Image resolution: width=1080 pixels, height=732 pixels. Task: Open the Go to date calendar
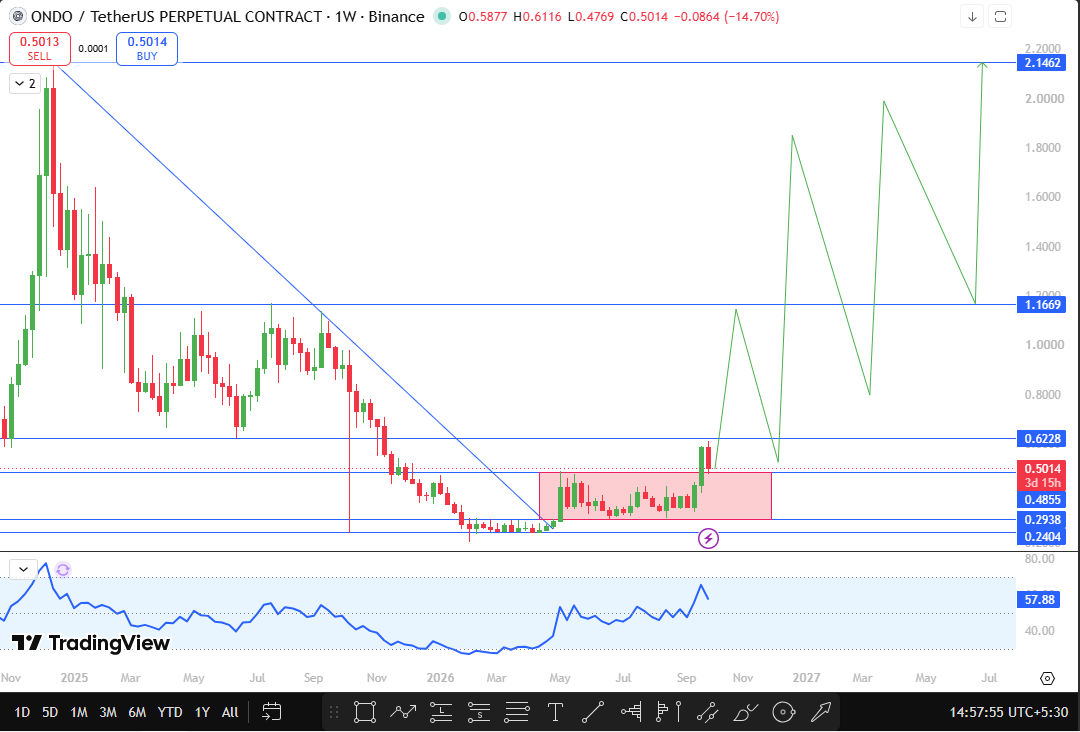[x=272, y=711]
